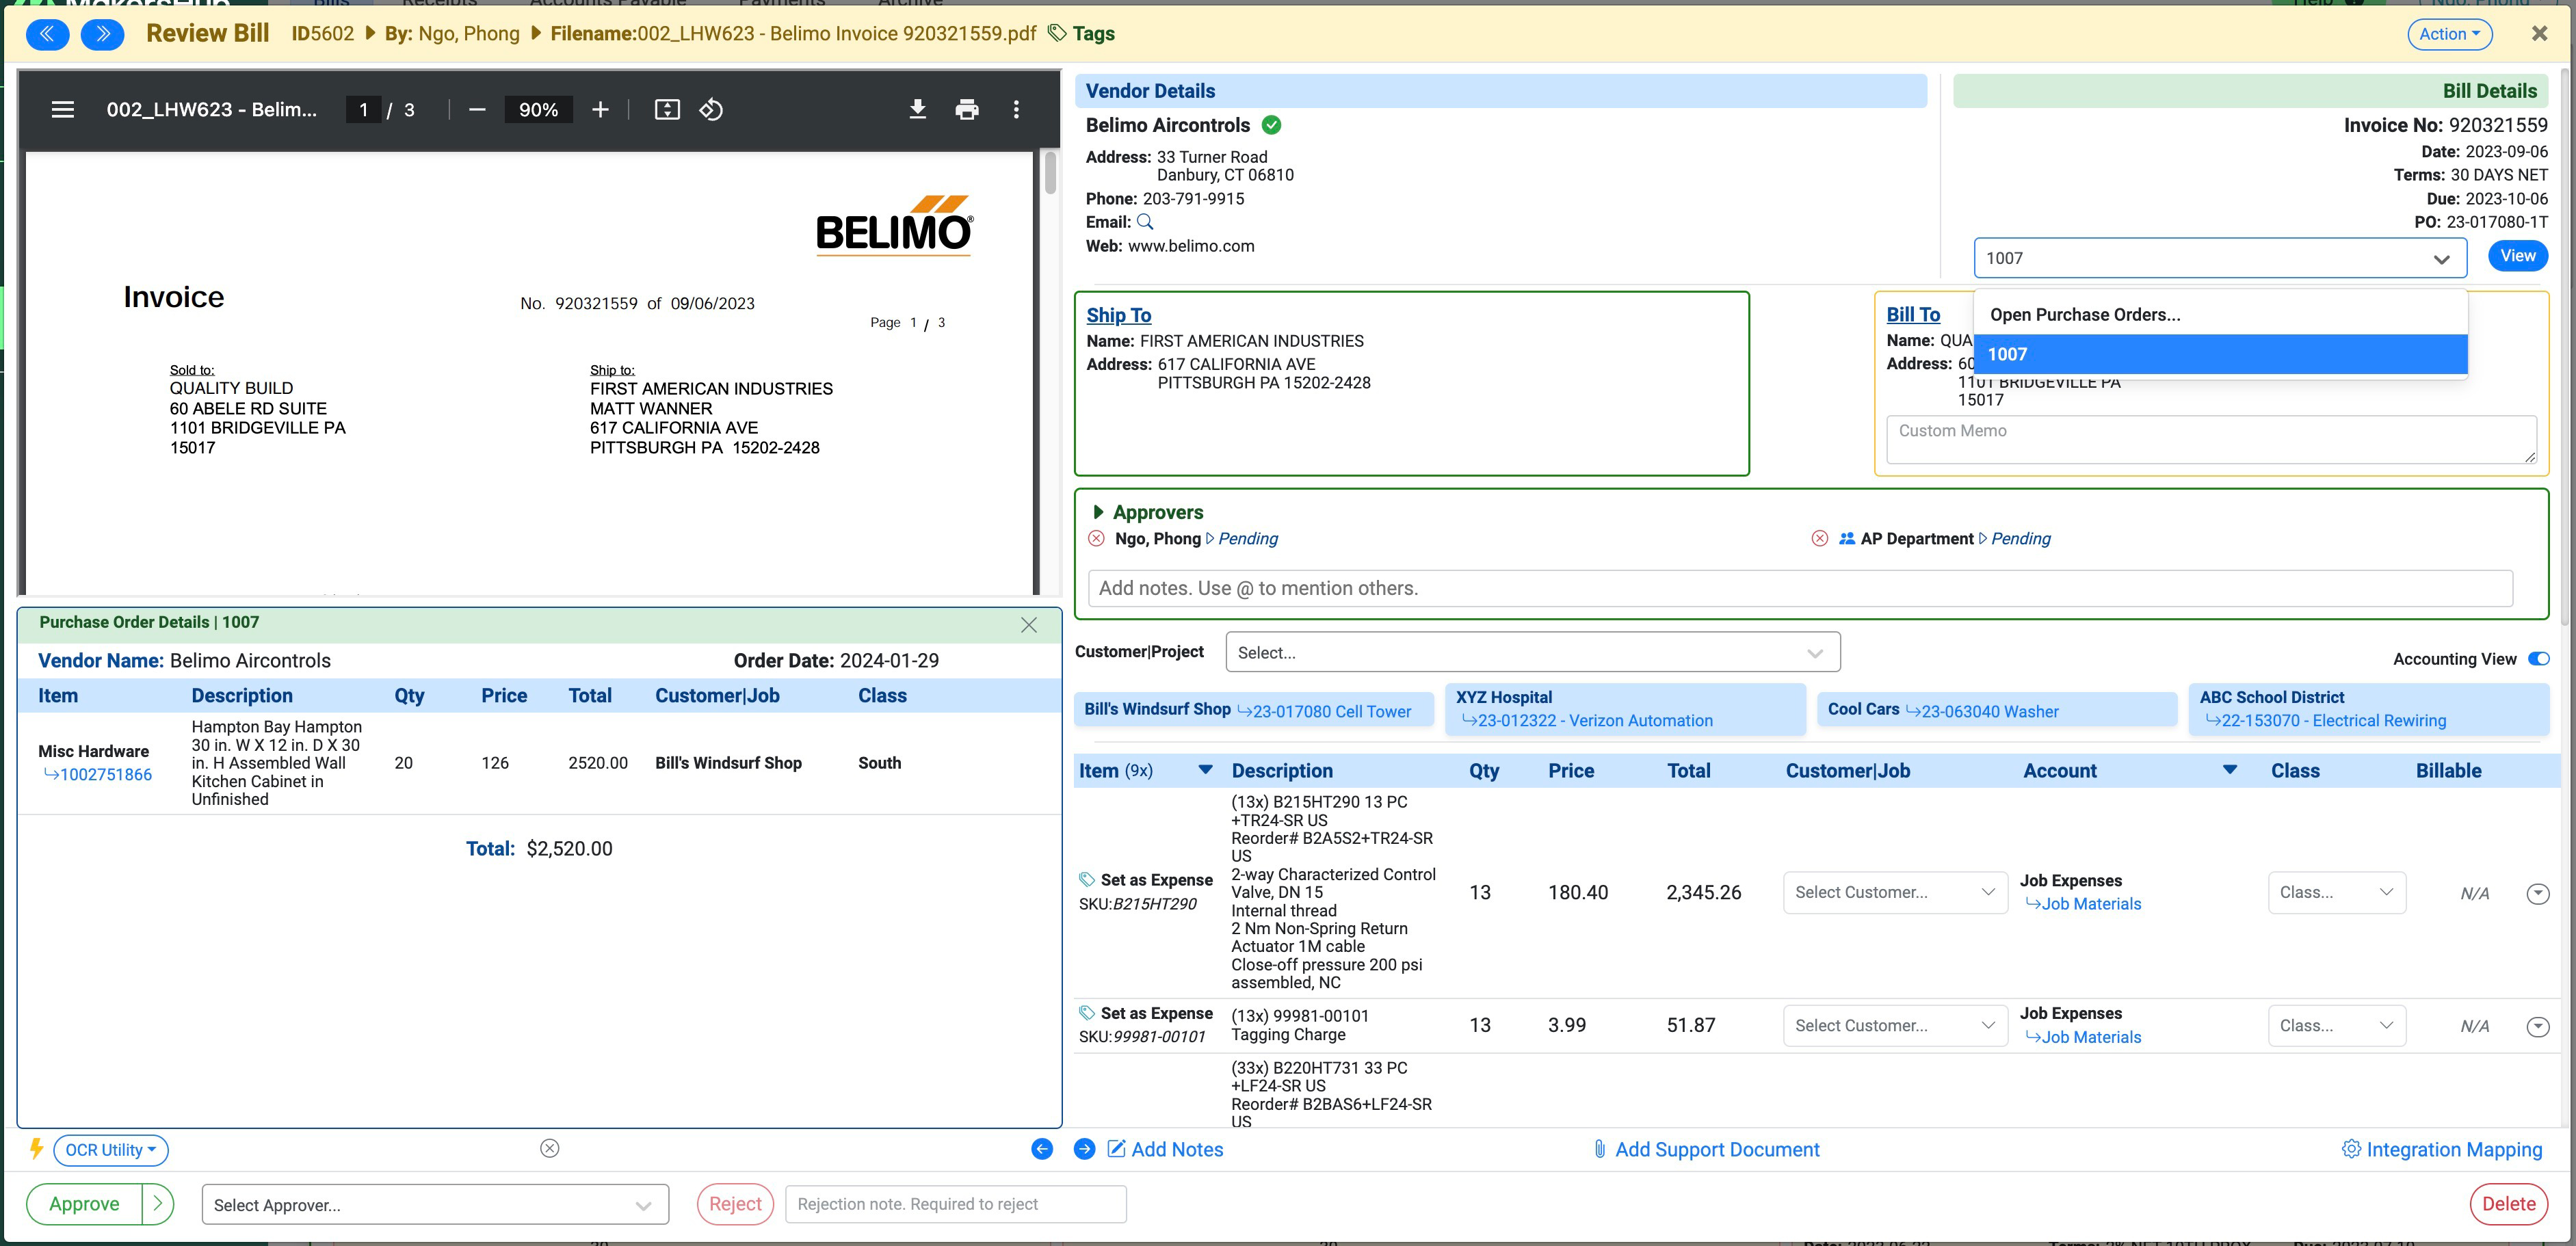Screen dimensions: 2576x1246
Task: Zoom in the PDF with plus icon
Action: click(x=600, y=109)
